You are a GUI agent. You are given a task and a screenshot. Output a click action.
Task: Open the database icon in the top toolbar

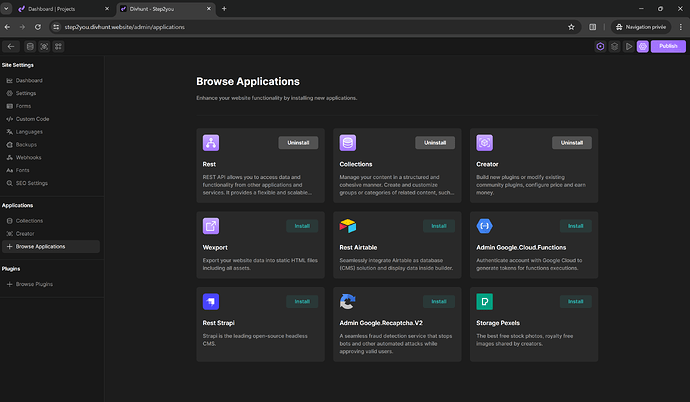pyautogui.click(x=30, y=46)
